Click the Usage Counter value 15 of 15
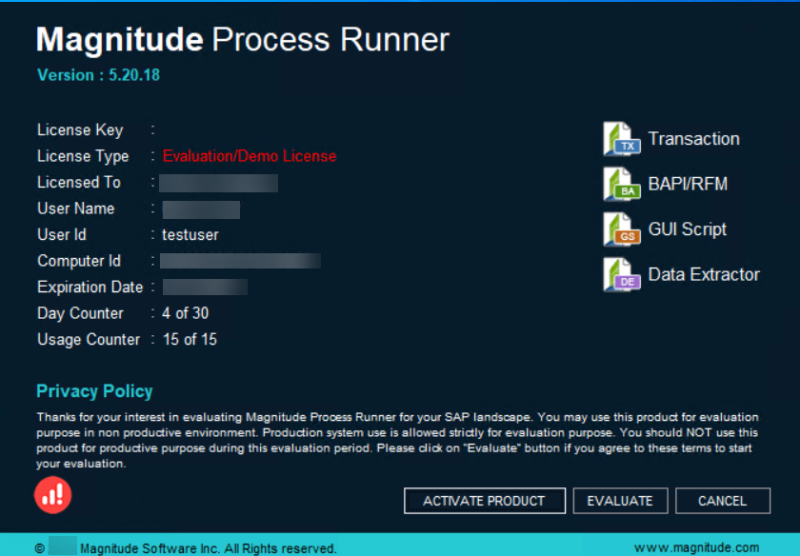 tap(189, 339)
